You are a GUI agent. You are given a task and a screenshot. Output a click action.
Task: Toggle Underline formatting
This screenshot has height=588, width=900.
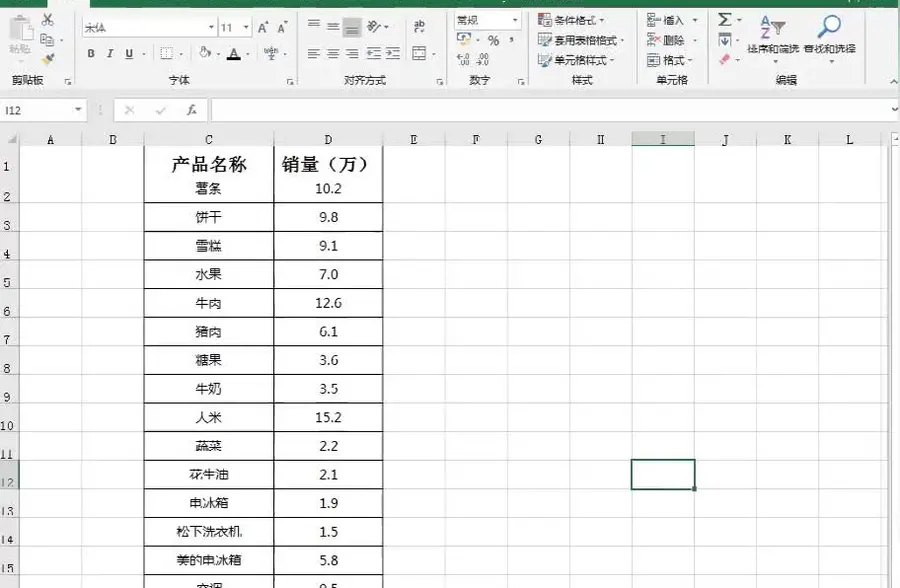(x=129, y=53)
